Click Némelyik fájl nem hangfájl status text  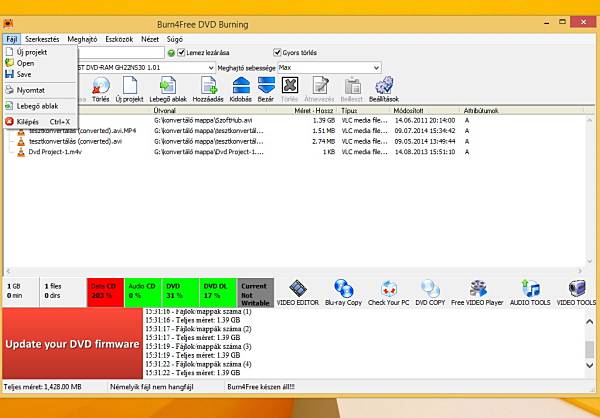click(152, 387)
